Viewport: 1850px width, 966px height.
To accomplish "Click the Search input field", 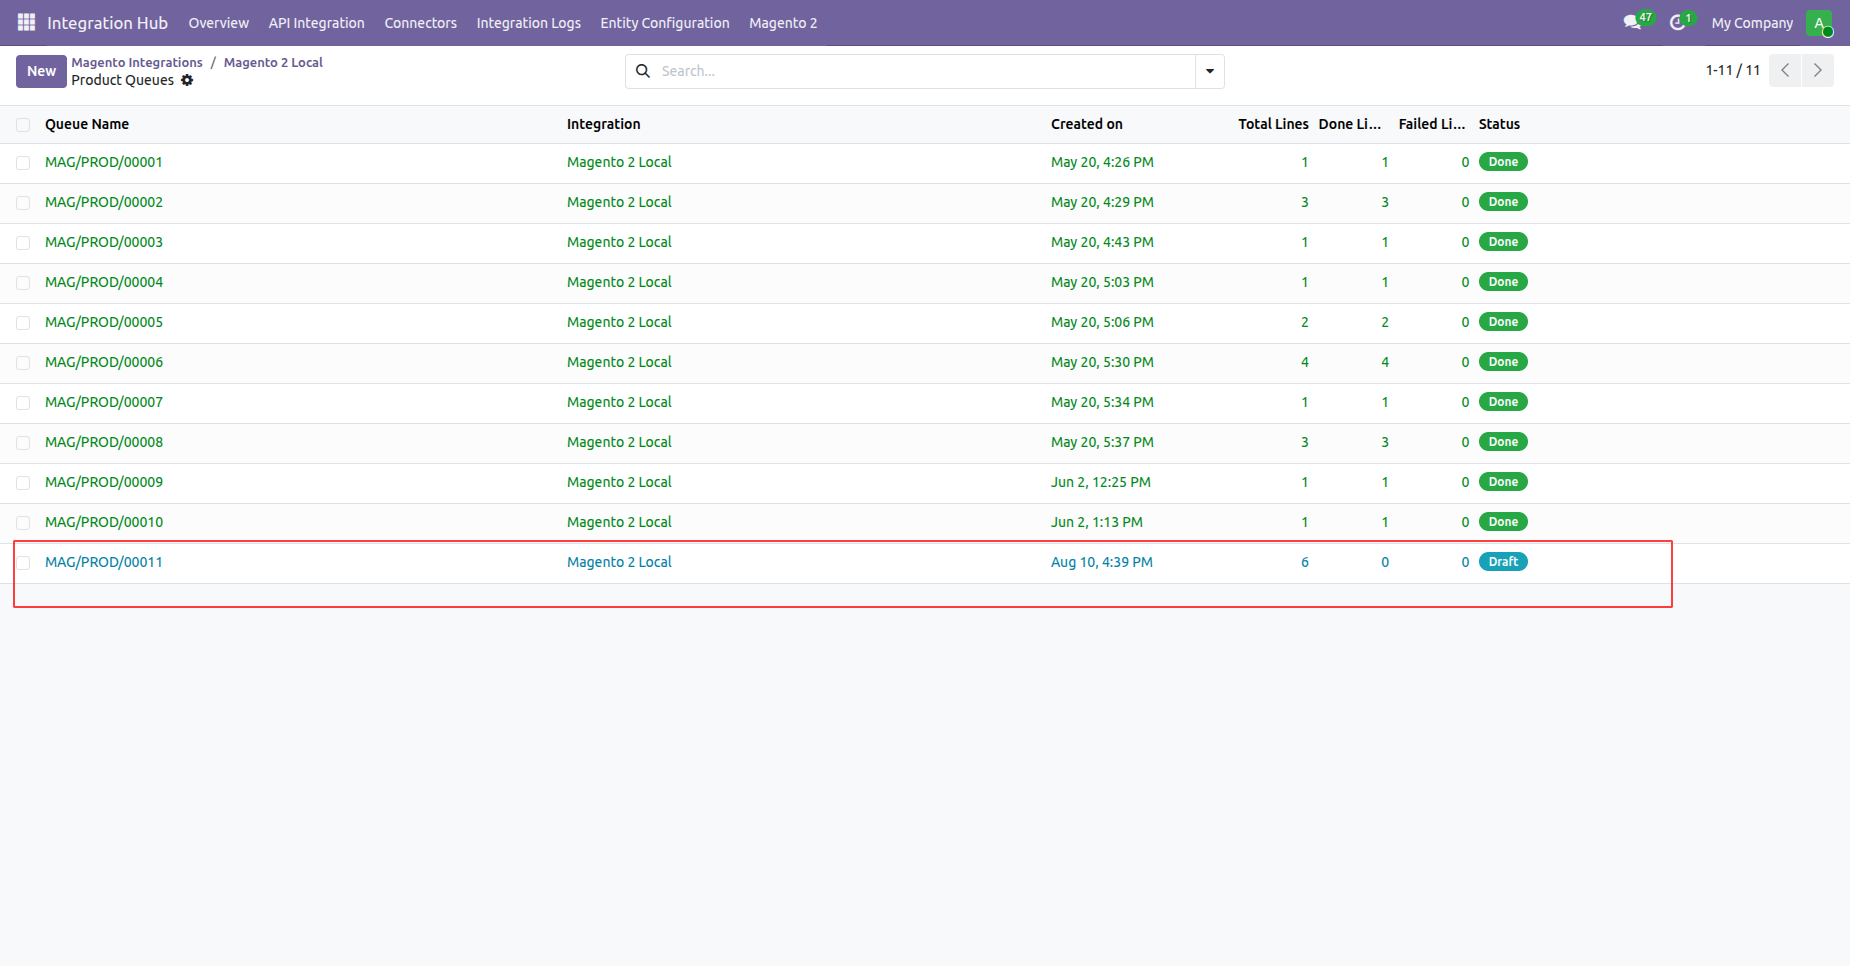I will tap(924, 71).
